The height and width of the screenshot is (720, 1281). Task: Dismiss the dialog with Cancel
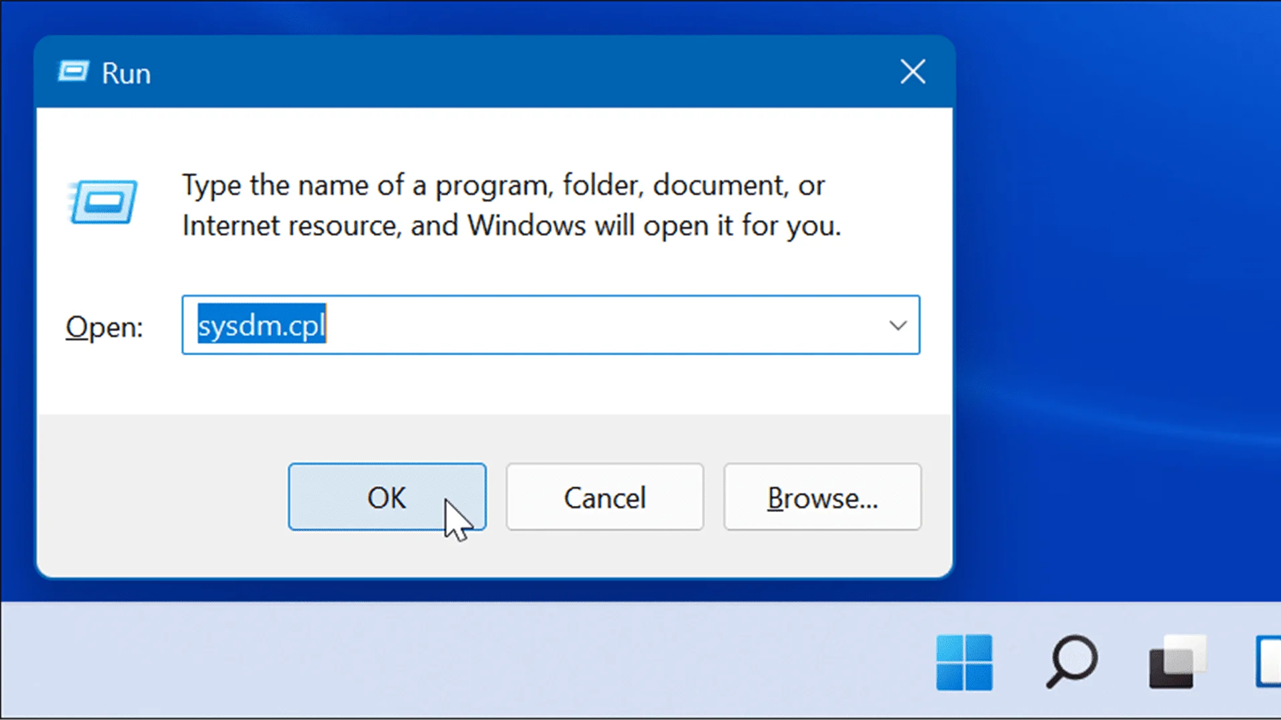605,497
